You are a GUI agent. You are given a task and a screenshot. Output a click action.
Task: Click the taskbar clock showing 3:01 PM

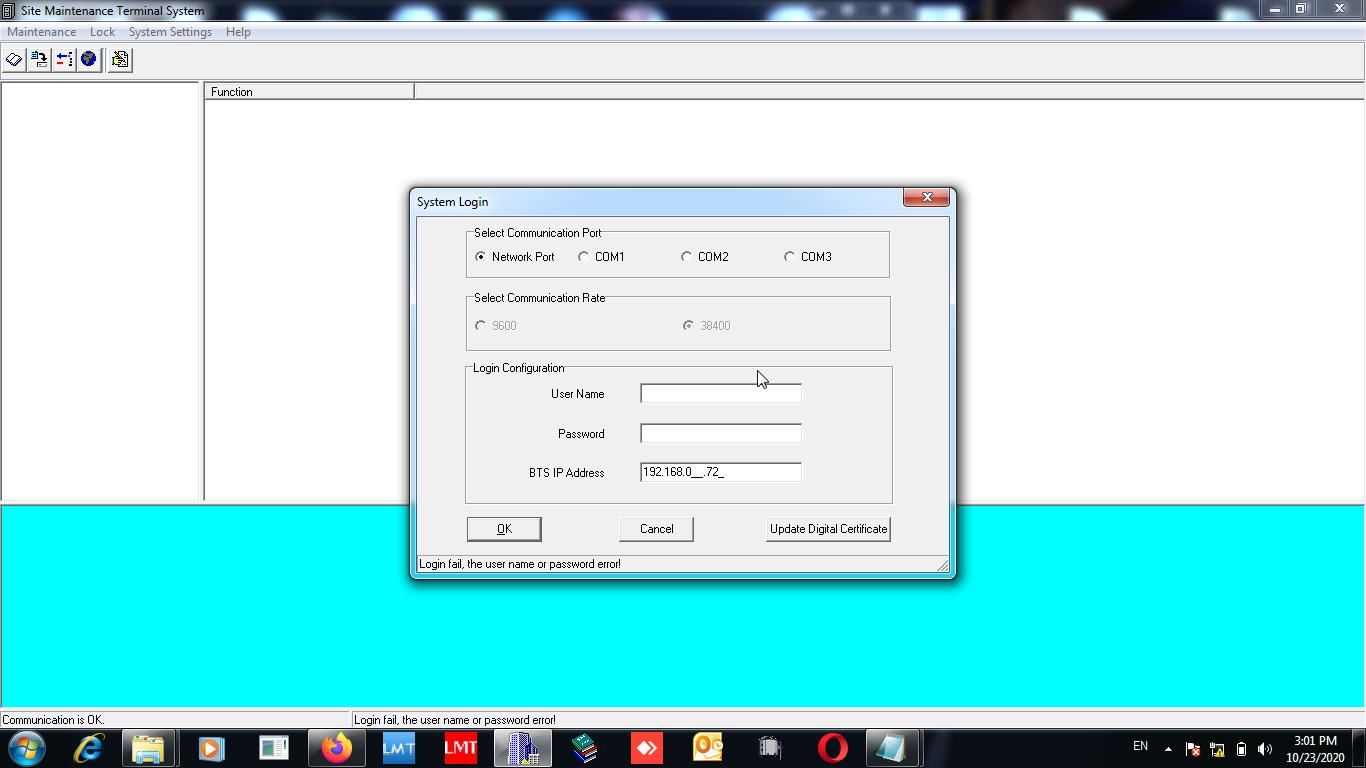point(1315,749)
